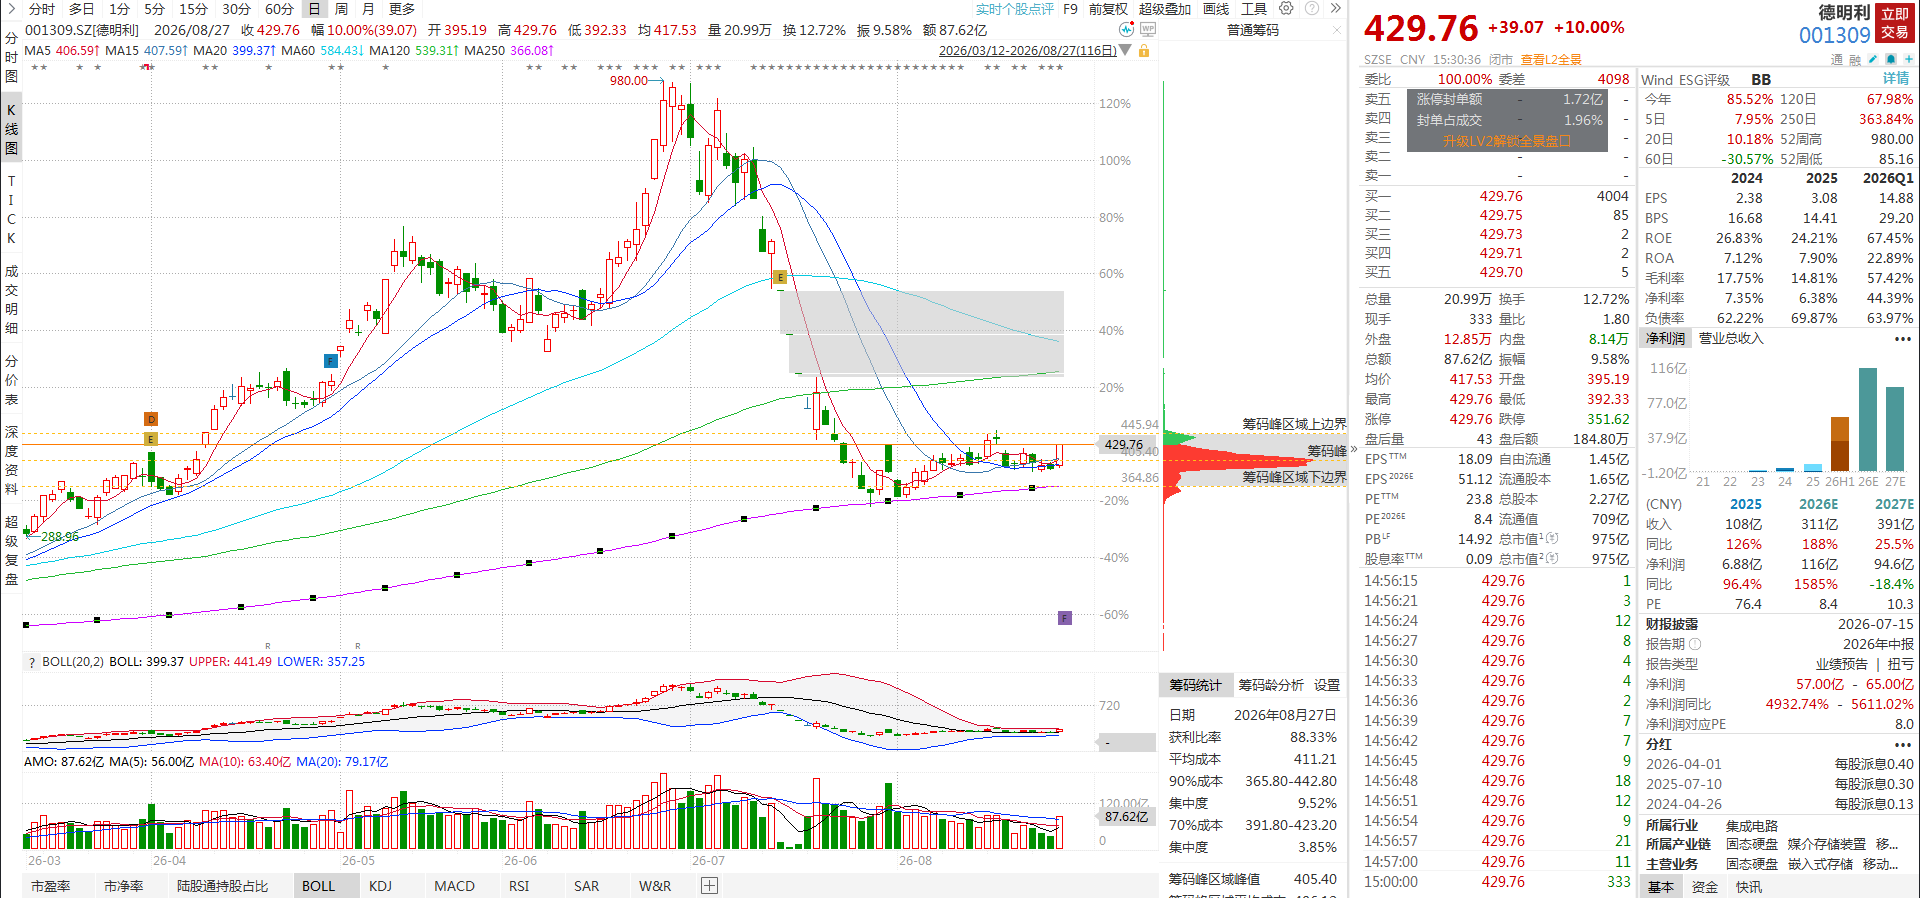Click the pulse diagnosis icon with red dot
1920x898 pixels.
click(x=1127, y=30)
